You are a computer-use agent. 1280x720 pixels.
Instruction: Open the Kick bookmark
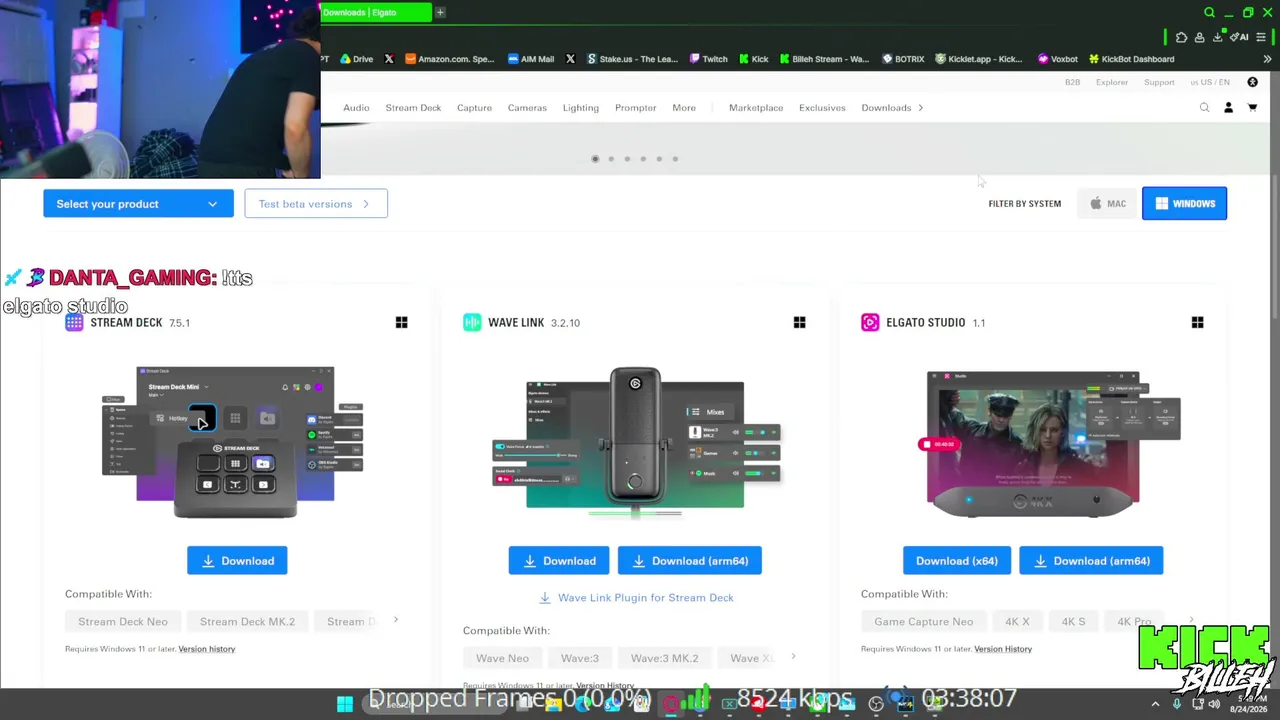tap(753, 59)
